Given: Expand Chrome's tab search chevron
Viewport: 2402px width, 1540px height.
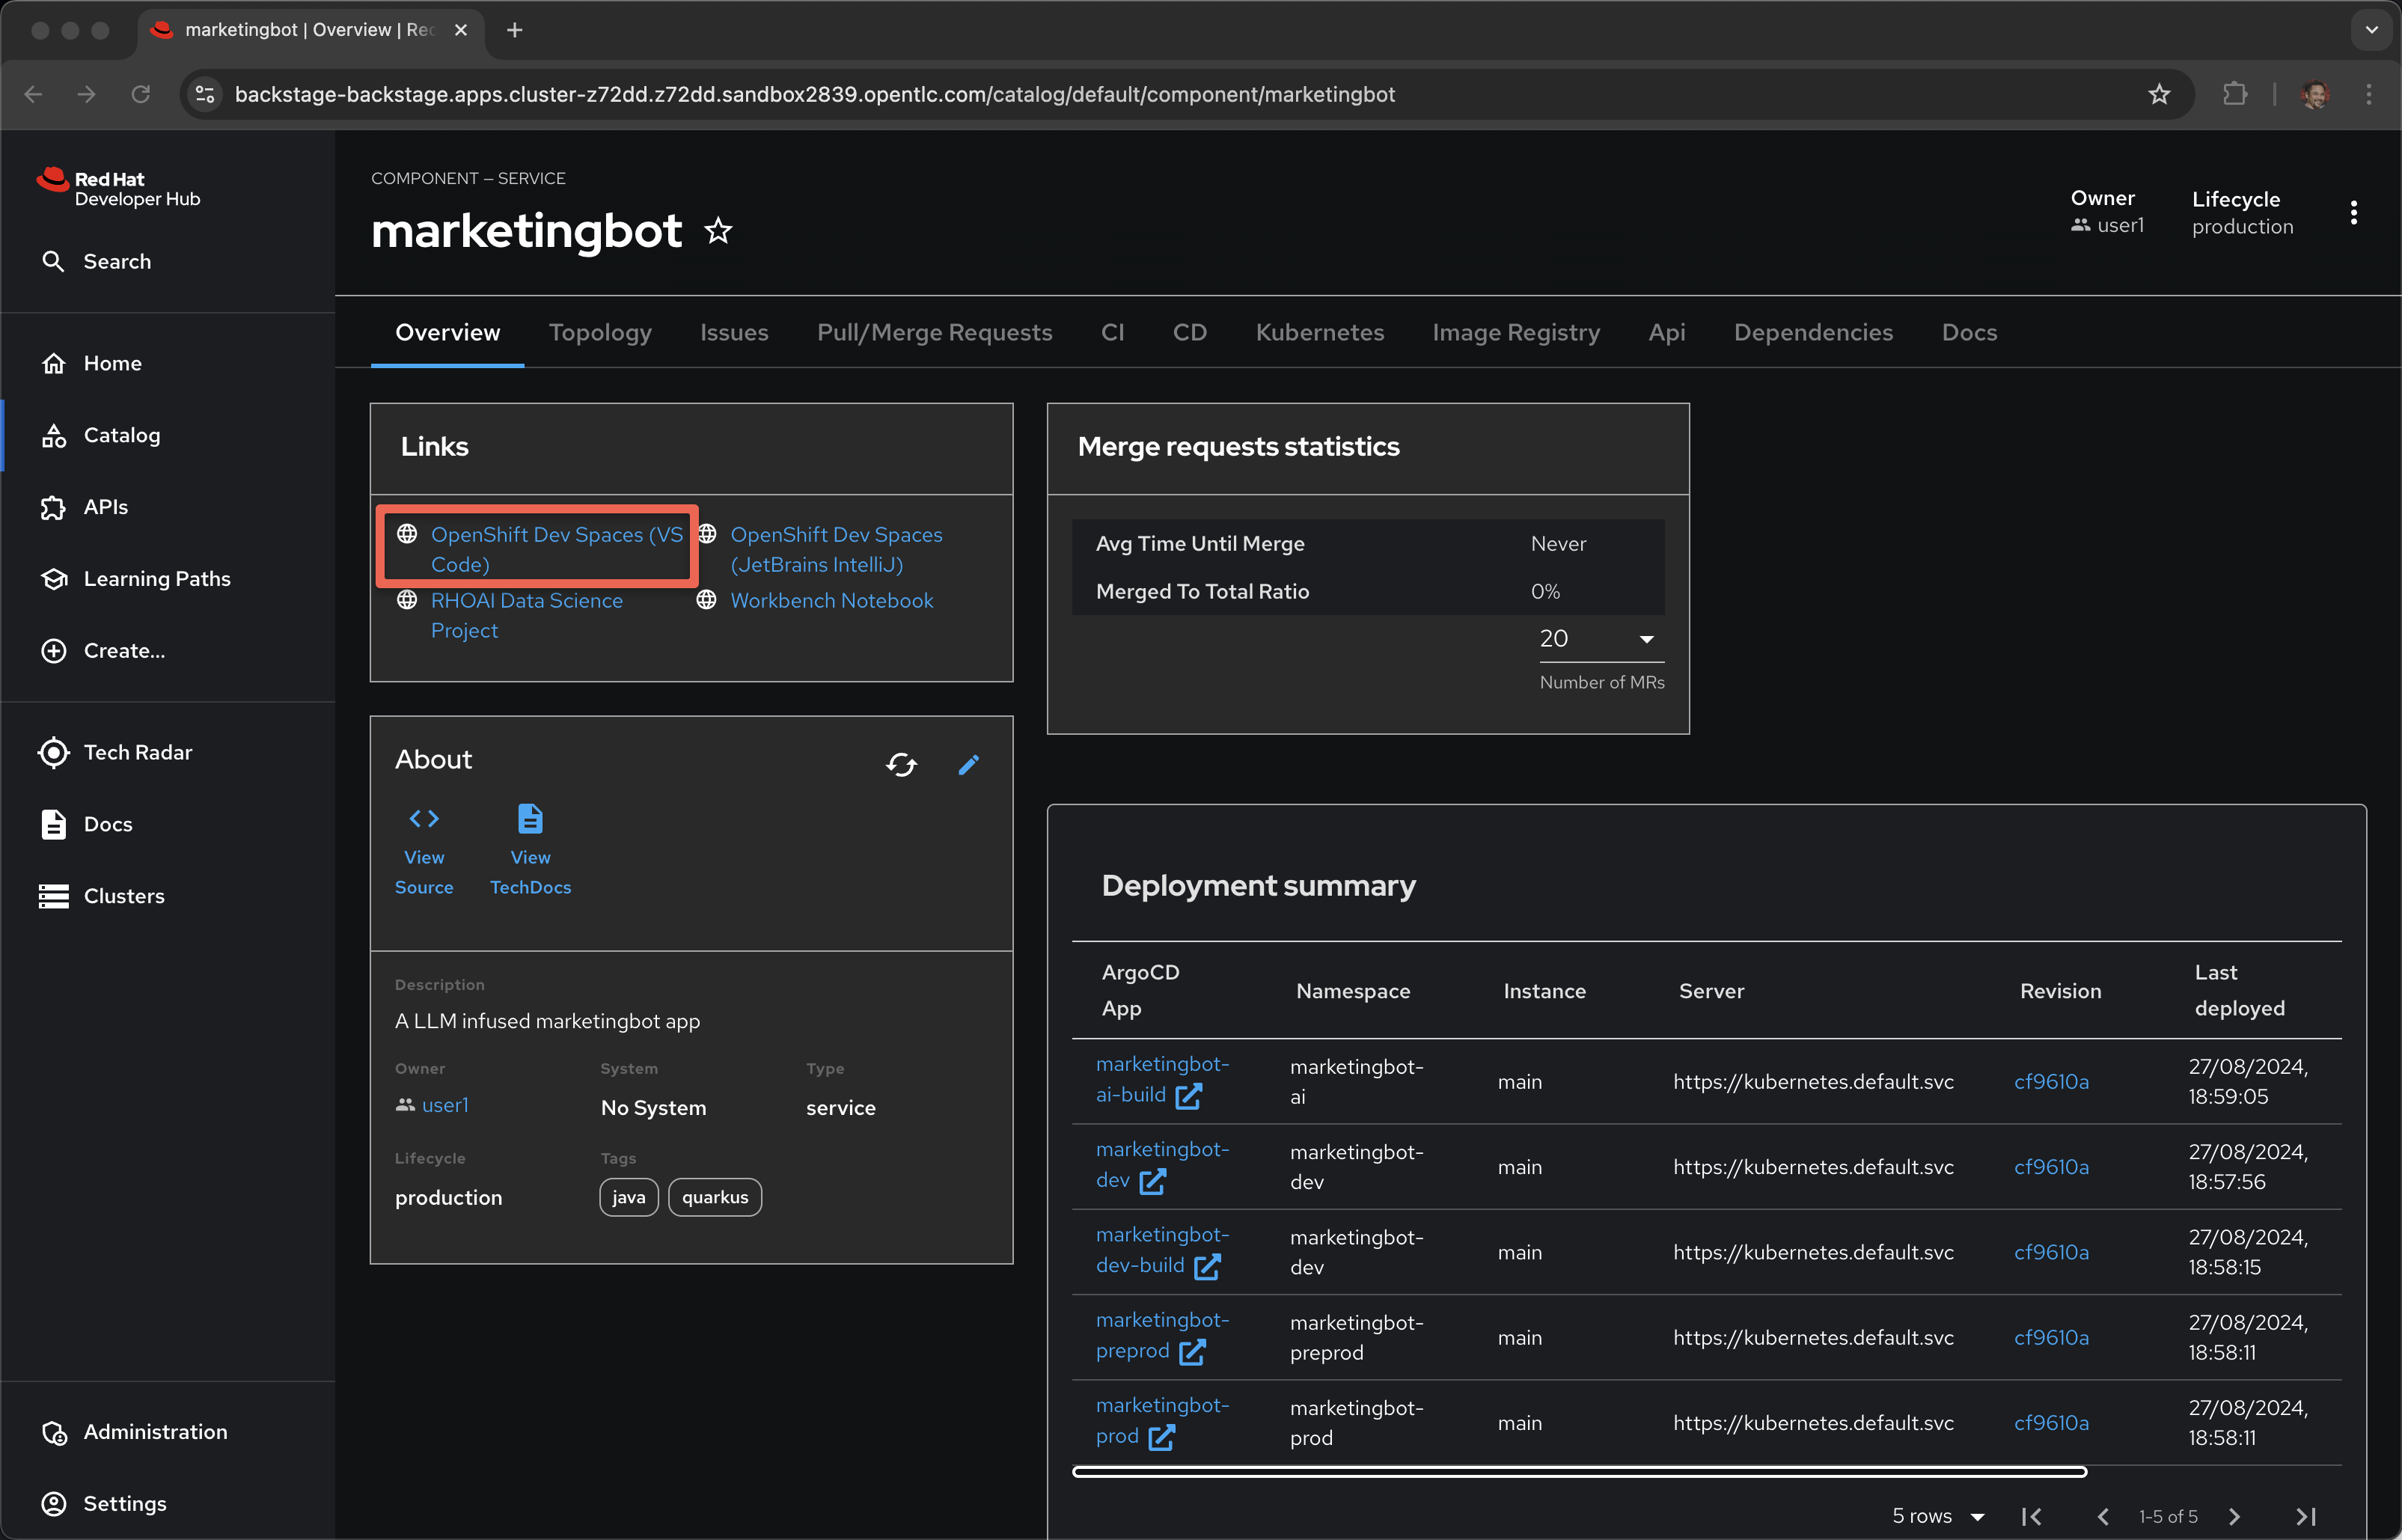Looking at the screenshot, I should (2371, 30).
